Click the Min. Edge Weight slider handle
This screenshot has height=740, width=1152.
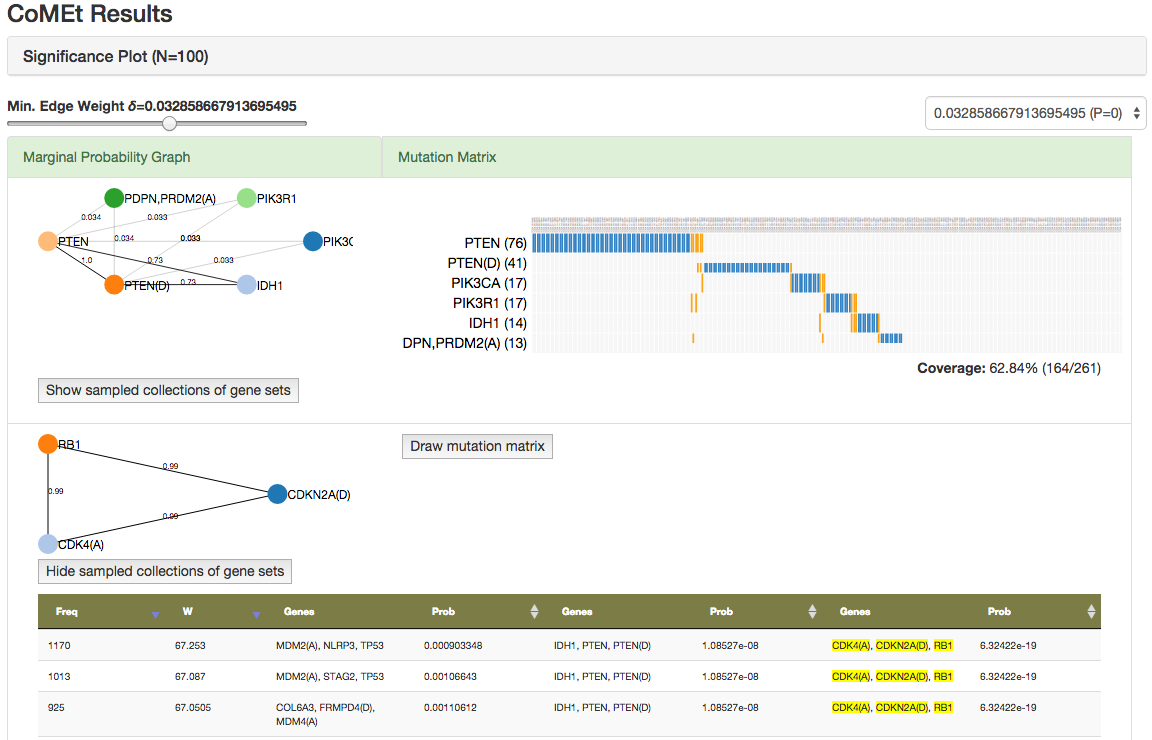169,124
